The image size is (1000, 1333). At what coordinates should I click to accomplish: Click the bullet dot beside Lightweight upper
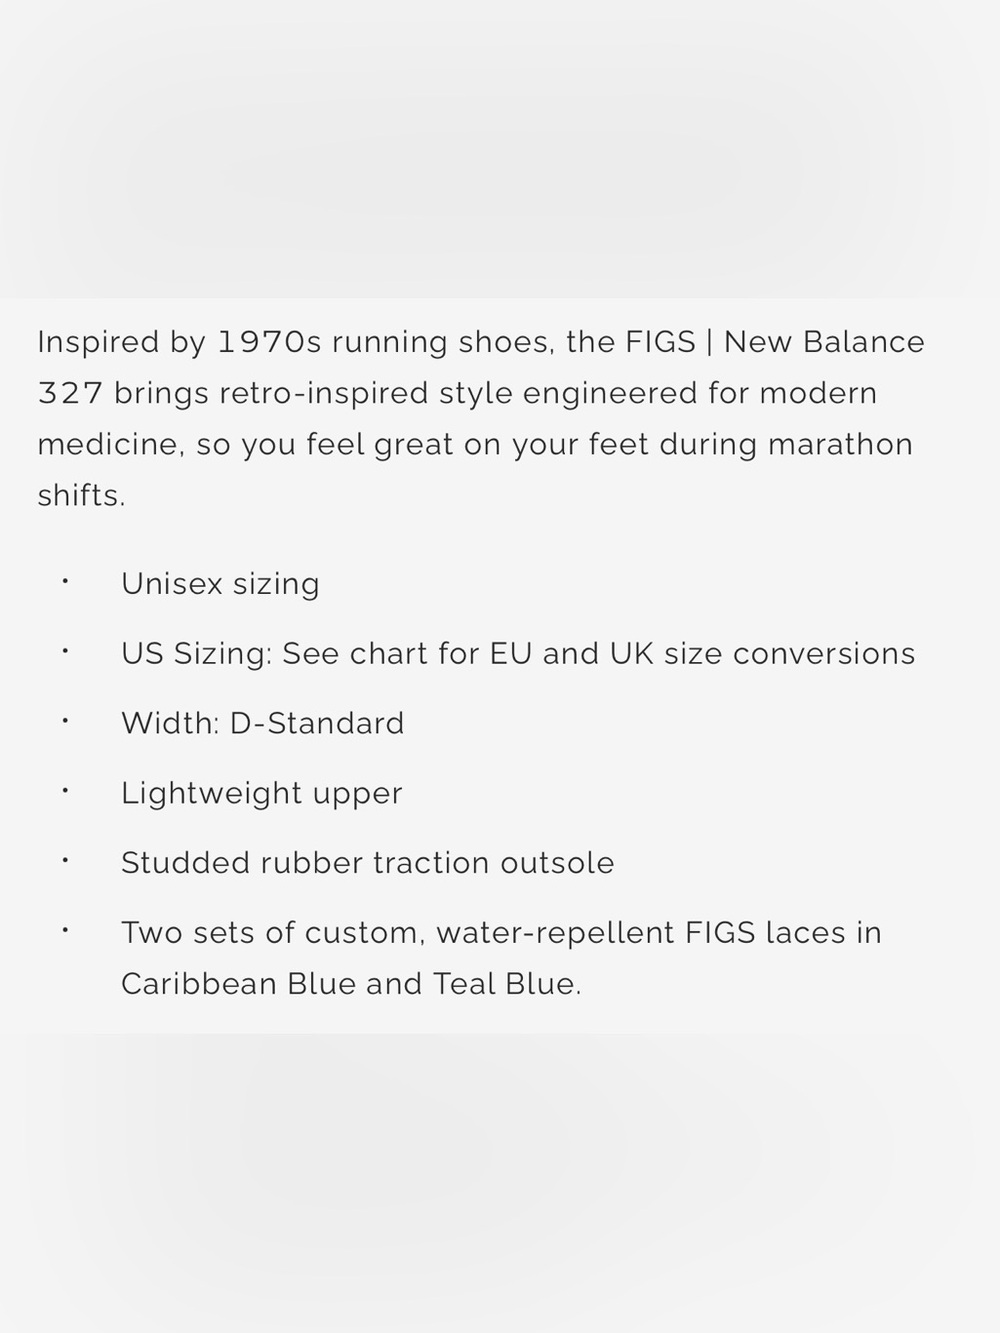point(65,790)
